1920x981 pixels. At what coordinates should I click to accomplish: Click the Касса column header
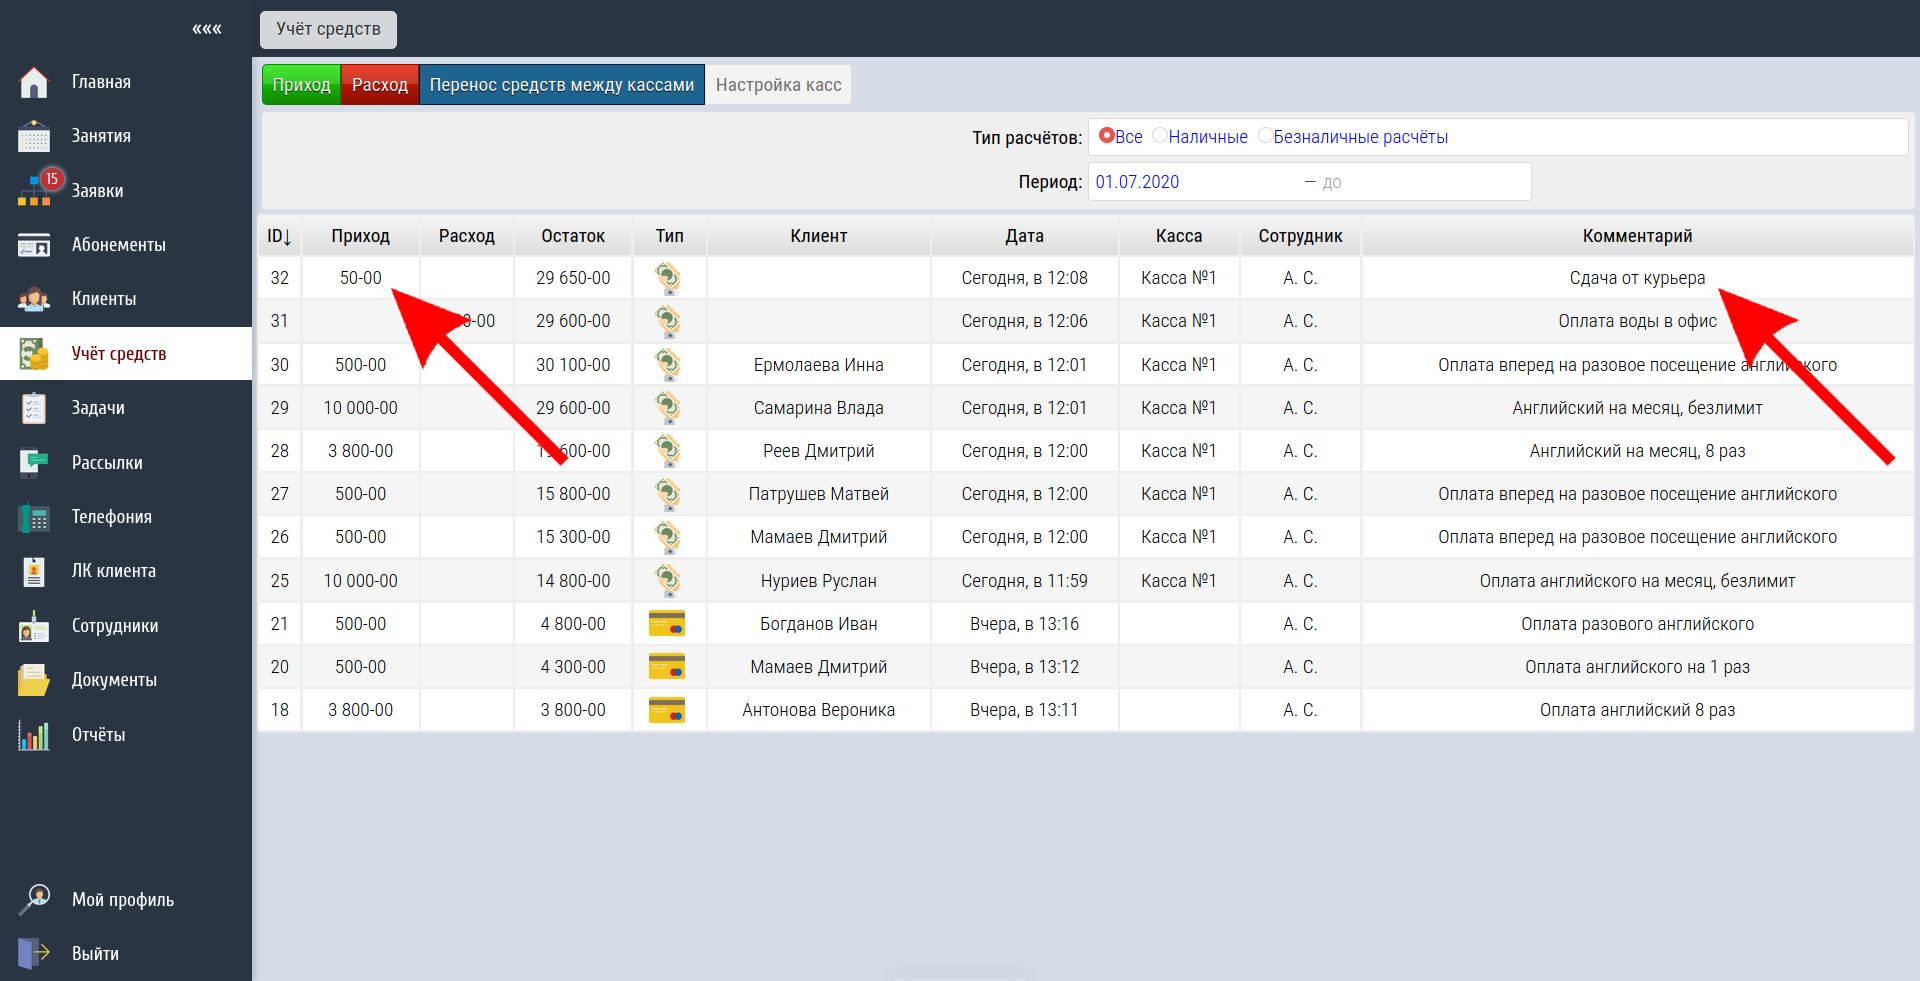pyautogui.click(x=1178, y=236)
